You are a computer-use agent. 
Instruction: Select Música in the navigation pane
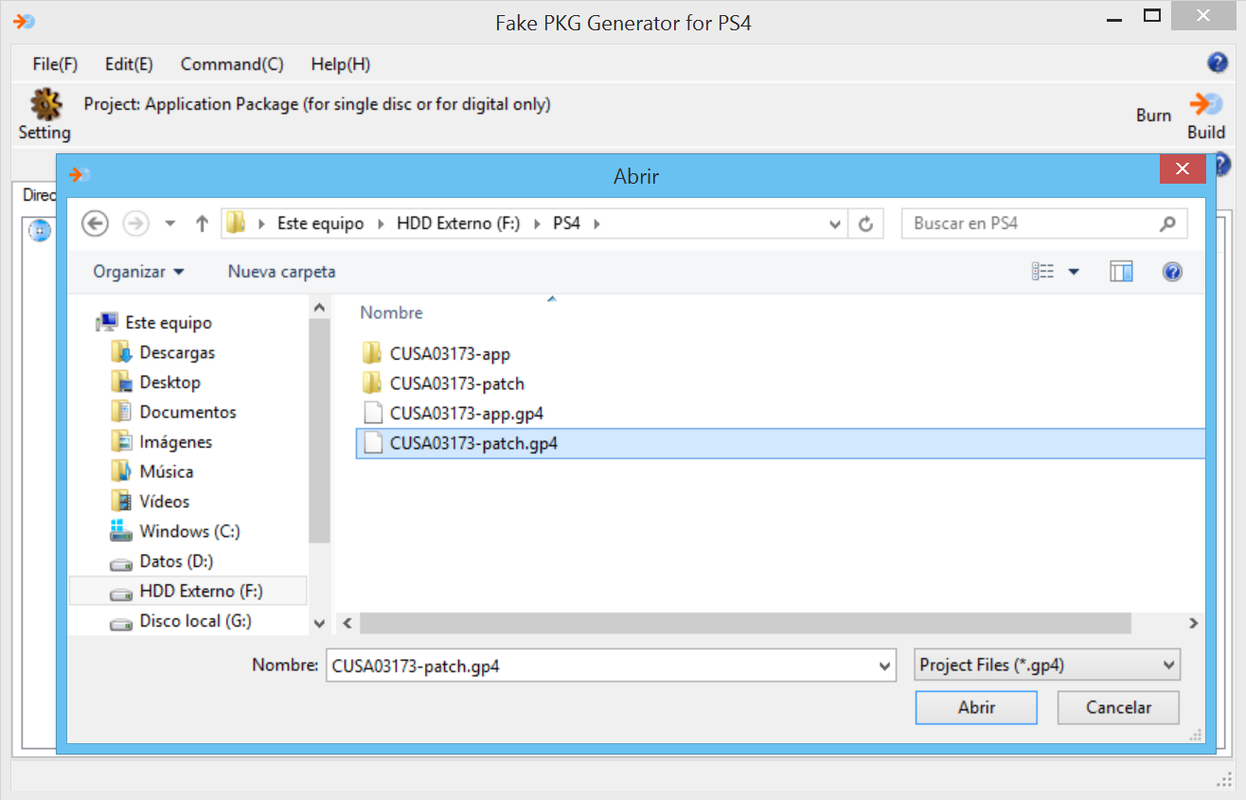[x=166, y=472]
